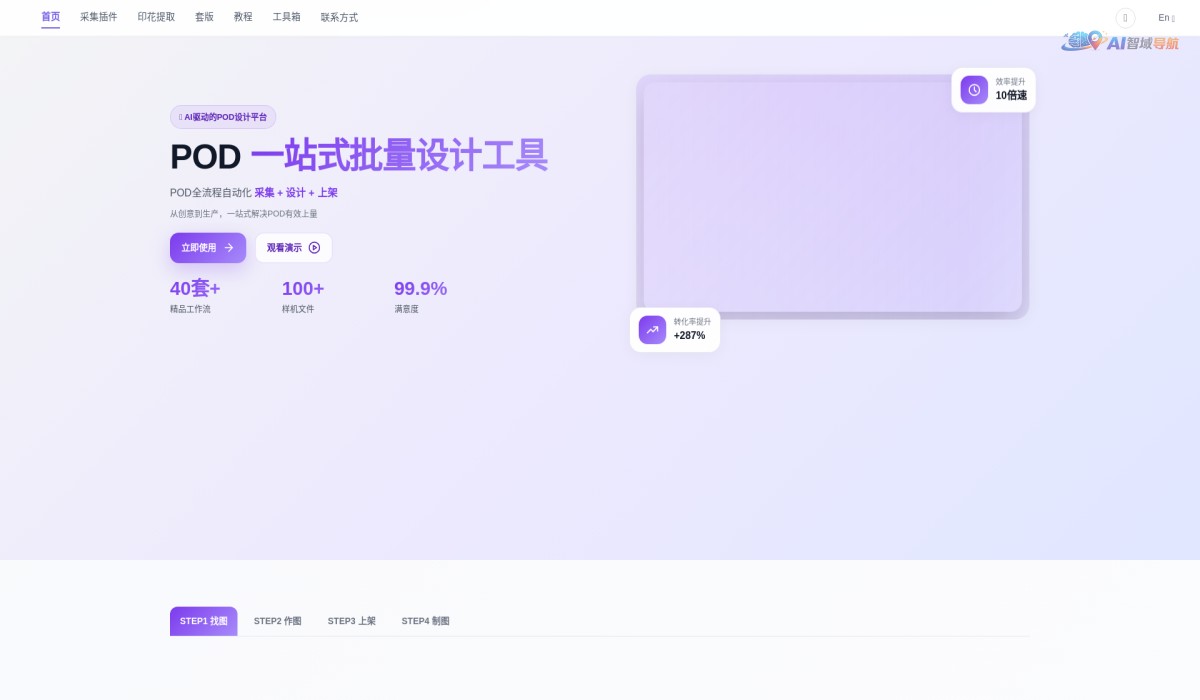
Task: Navigate to the 印花提取 page
Action: (x=156, y=17)
